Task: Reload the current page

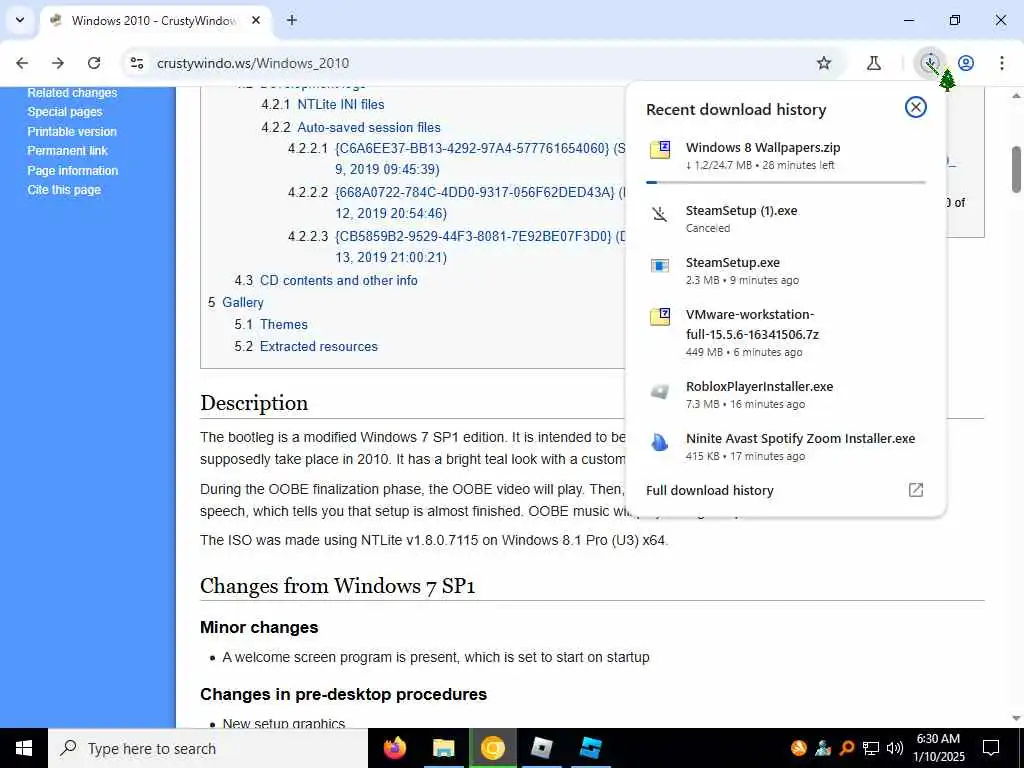Action: tap(94, 63)
